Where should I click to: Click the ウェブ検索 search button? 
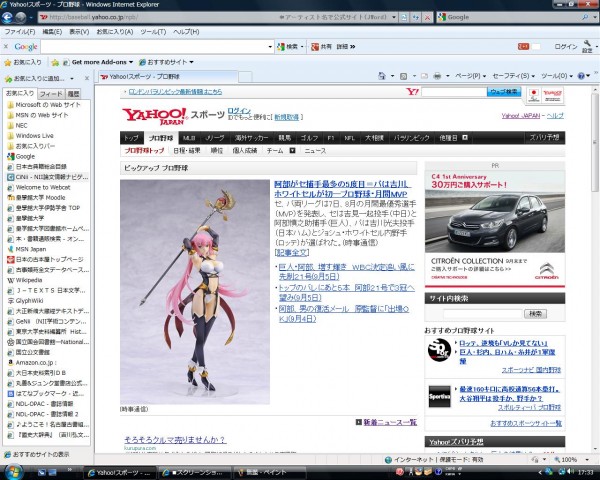point(504,92)
